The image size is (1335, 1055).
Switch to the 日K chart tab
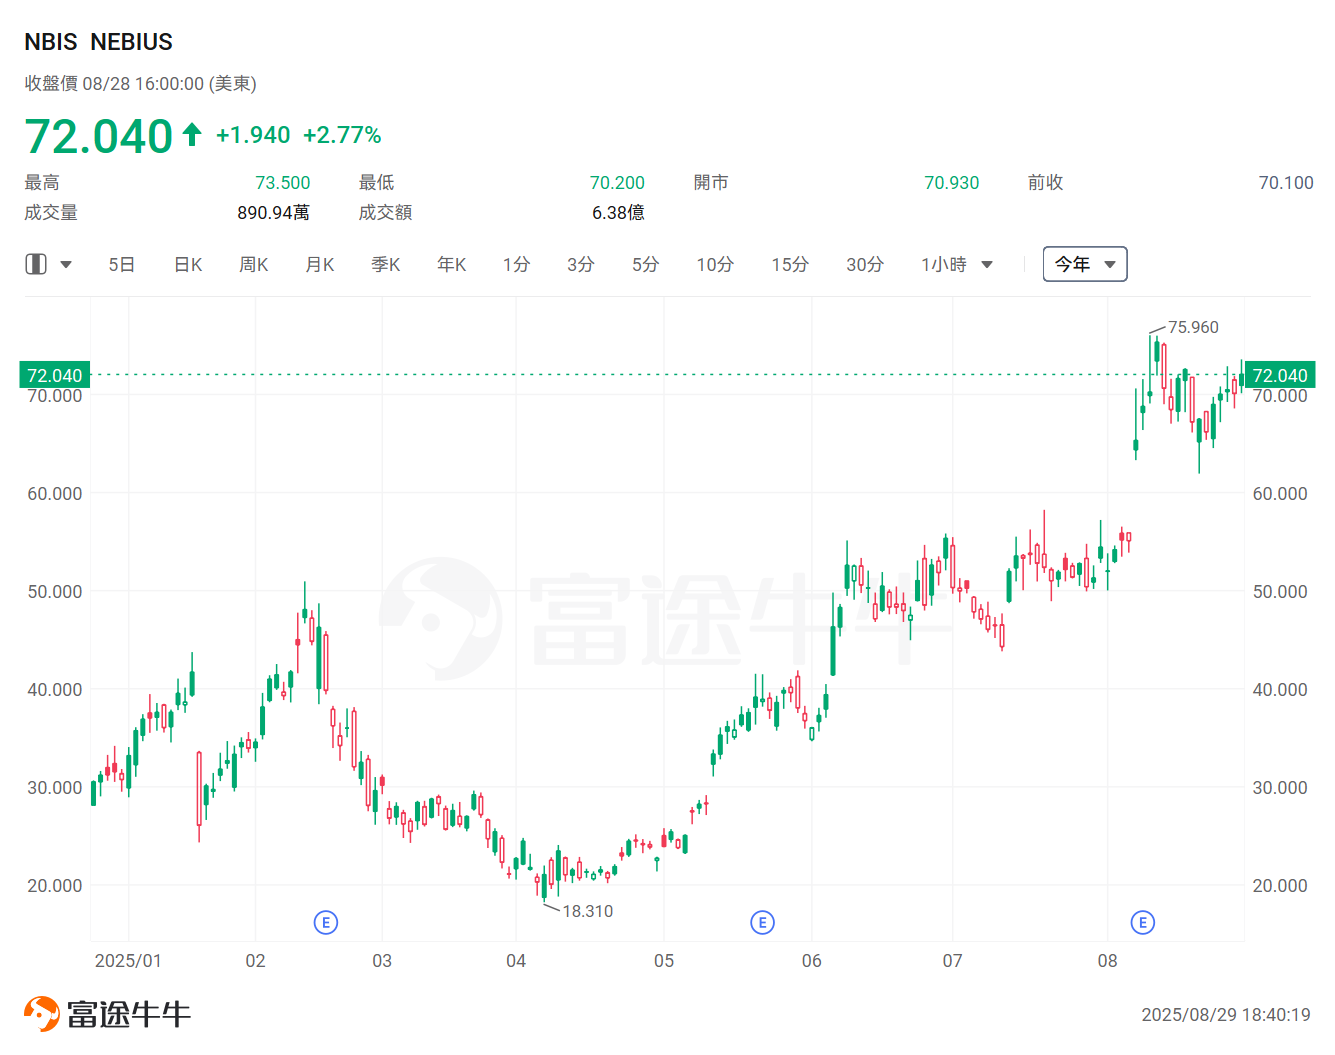point(188,265)
